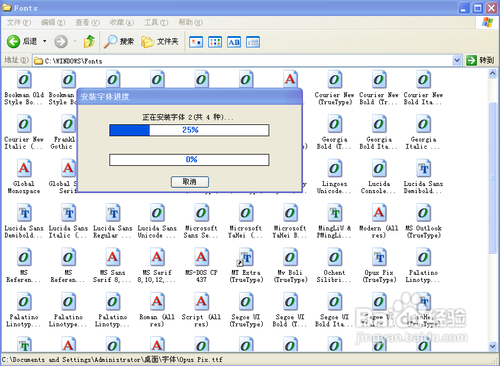The height and width of the screenshot is (366, 500).
Task: Select MS Sans Serif 8,... font icon
Action: (x=113, y=257)
